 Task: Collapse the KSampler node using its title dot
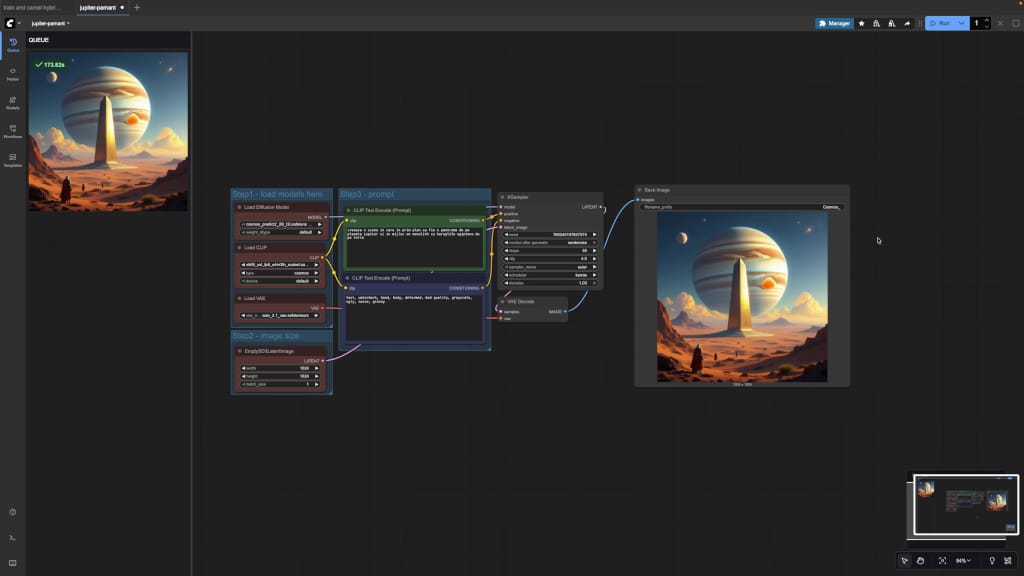(502, 197)
